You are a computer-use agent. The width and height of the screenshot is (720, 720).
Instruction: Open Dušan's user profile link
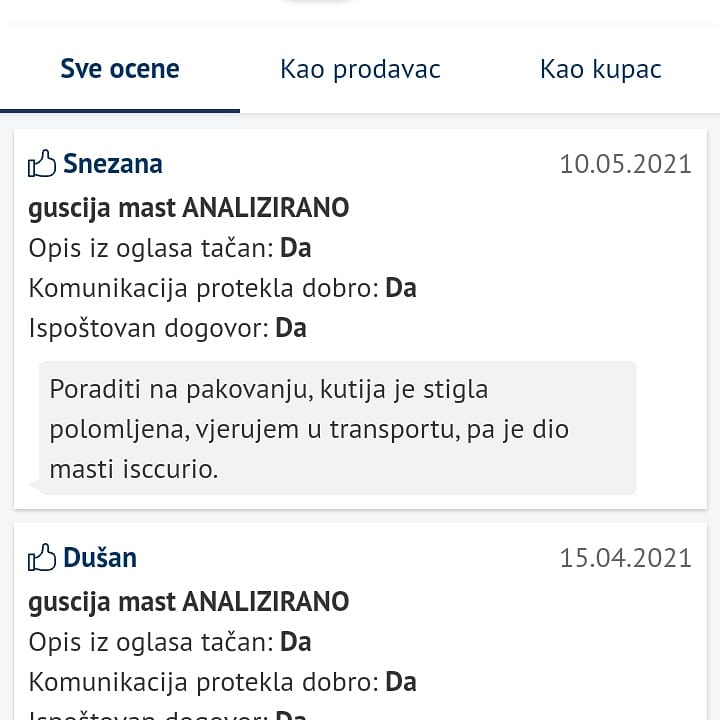click(100, 558)
